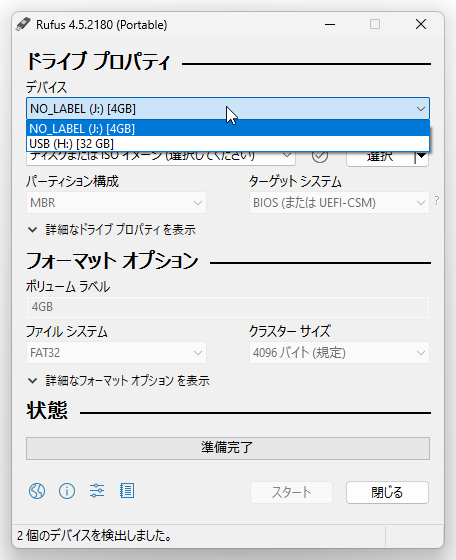Close the Rufus window with X
This screenshot has height=560, width=456.
pyautogui.click(x=421, y=24)
